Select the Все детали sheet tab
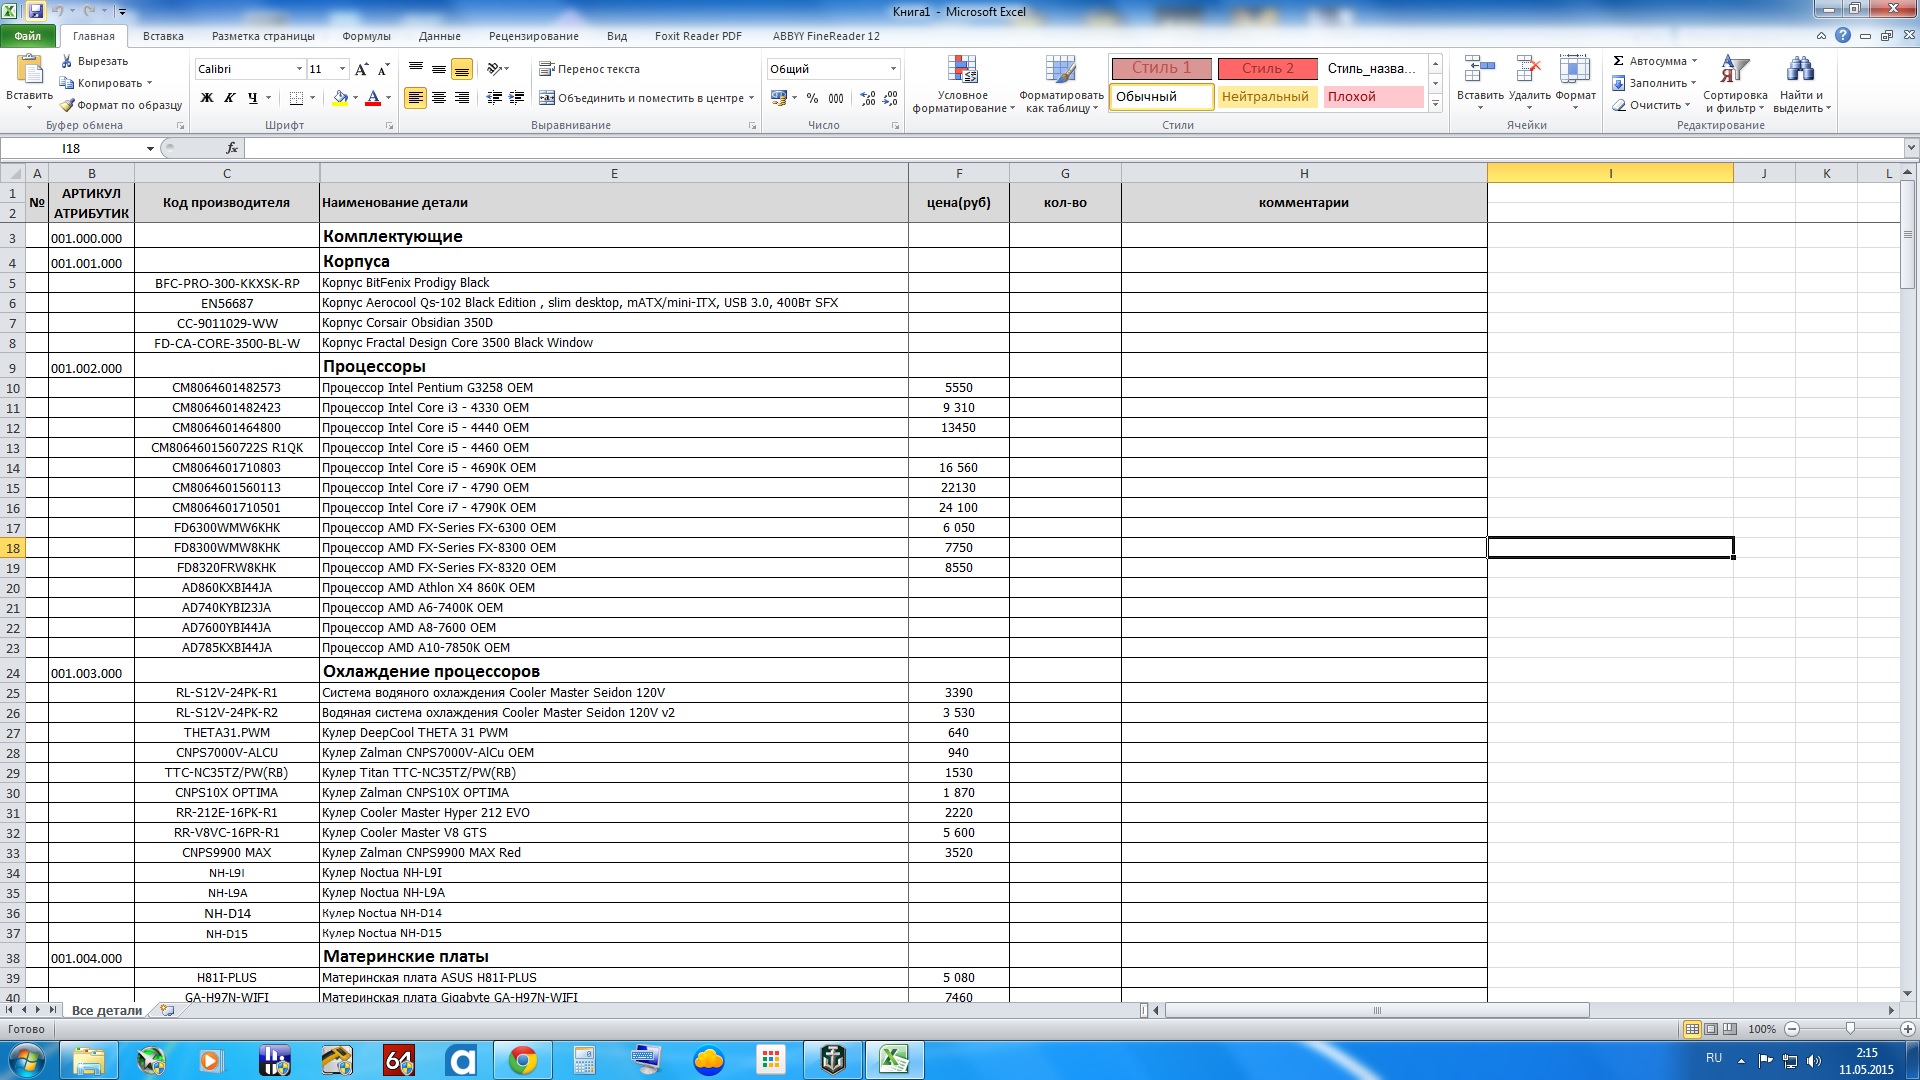Viewport: 1920px width, 1080px height. 107,1010
